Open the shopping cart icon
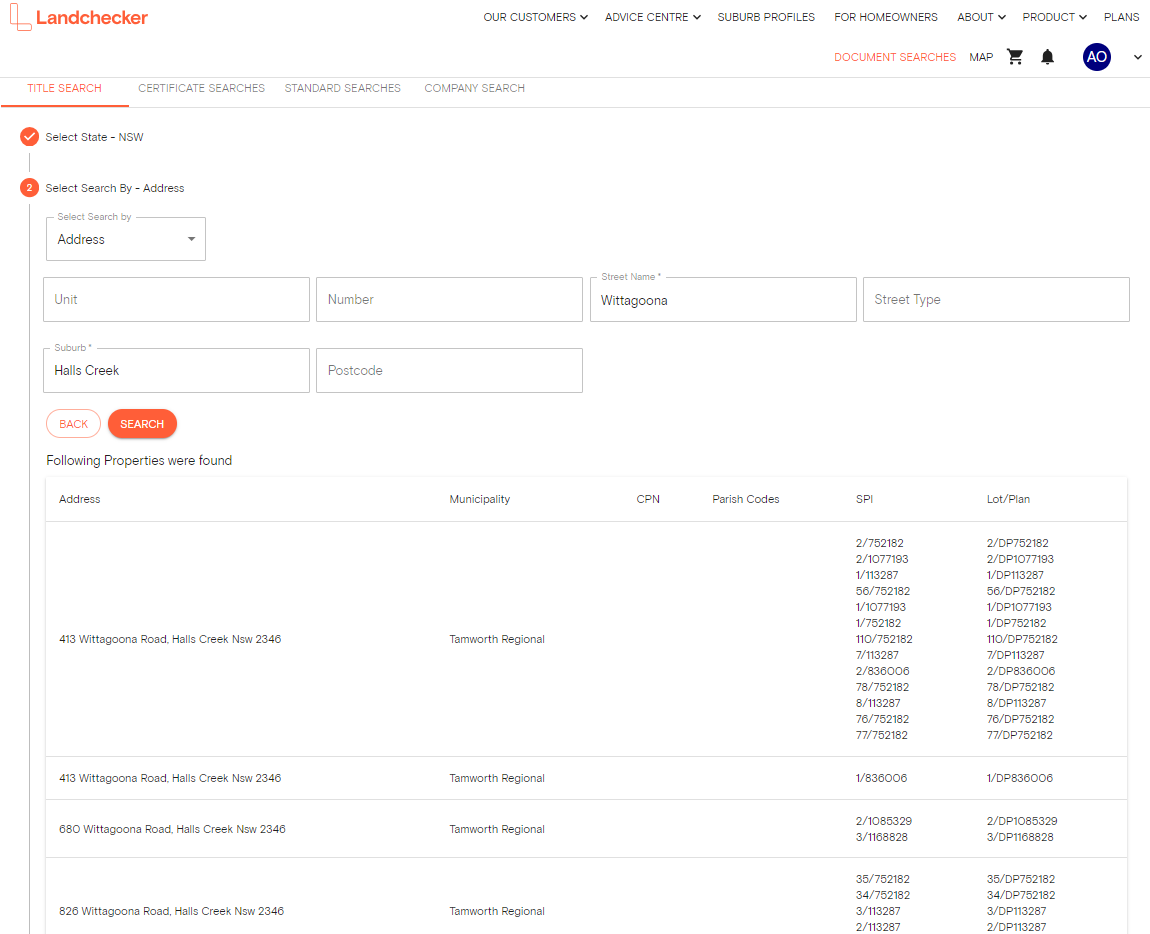This screenshot has width=1150, height=934. point(1015,56)
